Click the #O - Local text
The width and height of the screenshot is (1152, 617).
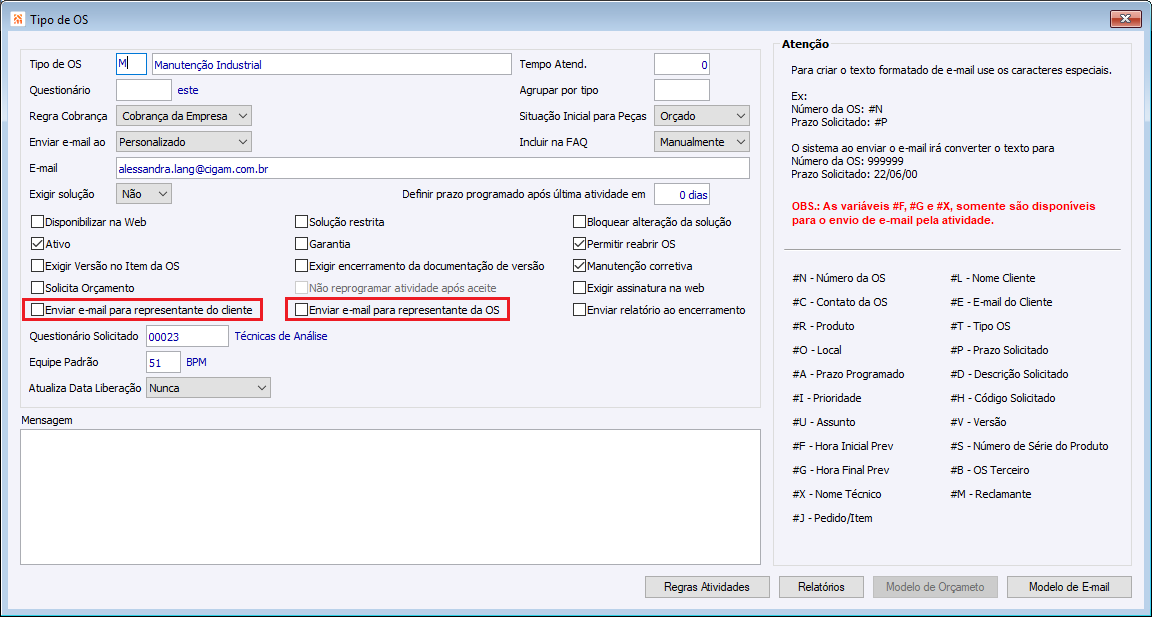tap(818, 350)
